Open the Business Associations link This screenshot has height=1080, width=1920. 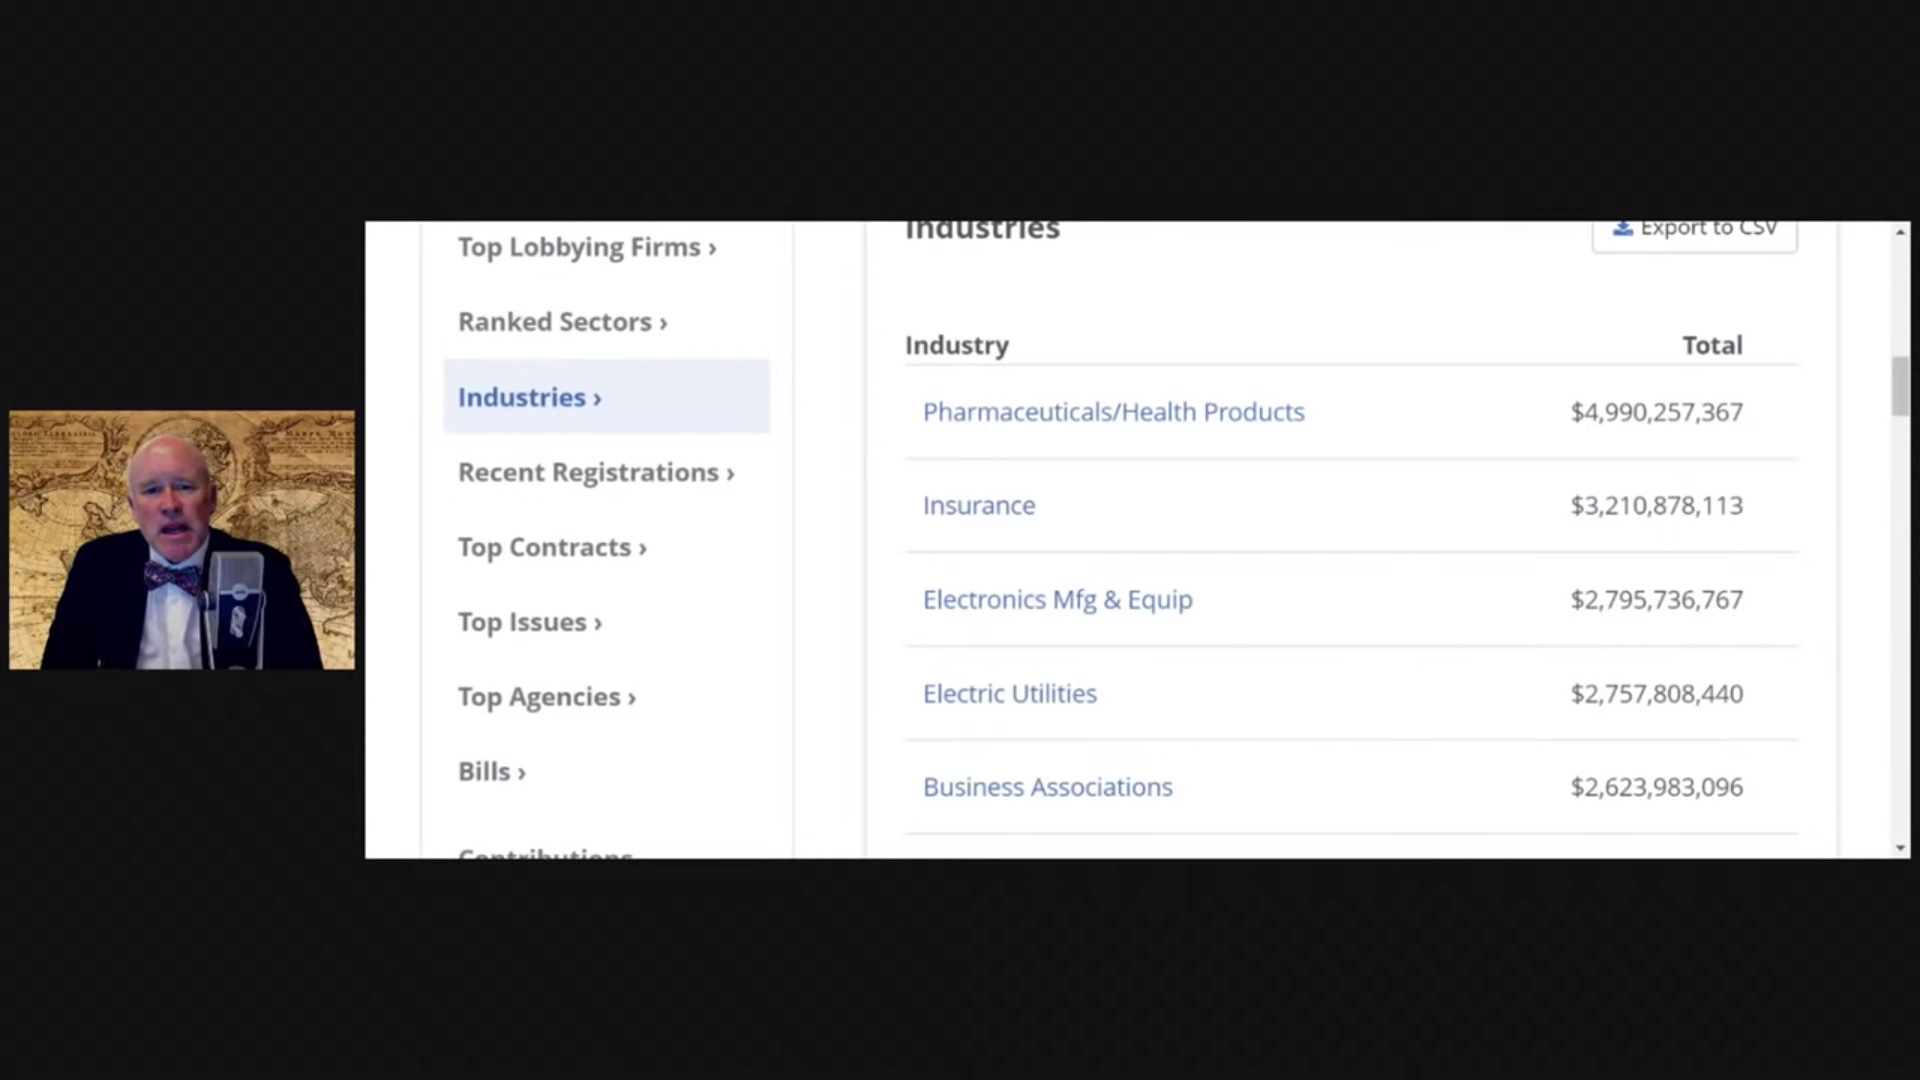pos(1047,788)
